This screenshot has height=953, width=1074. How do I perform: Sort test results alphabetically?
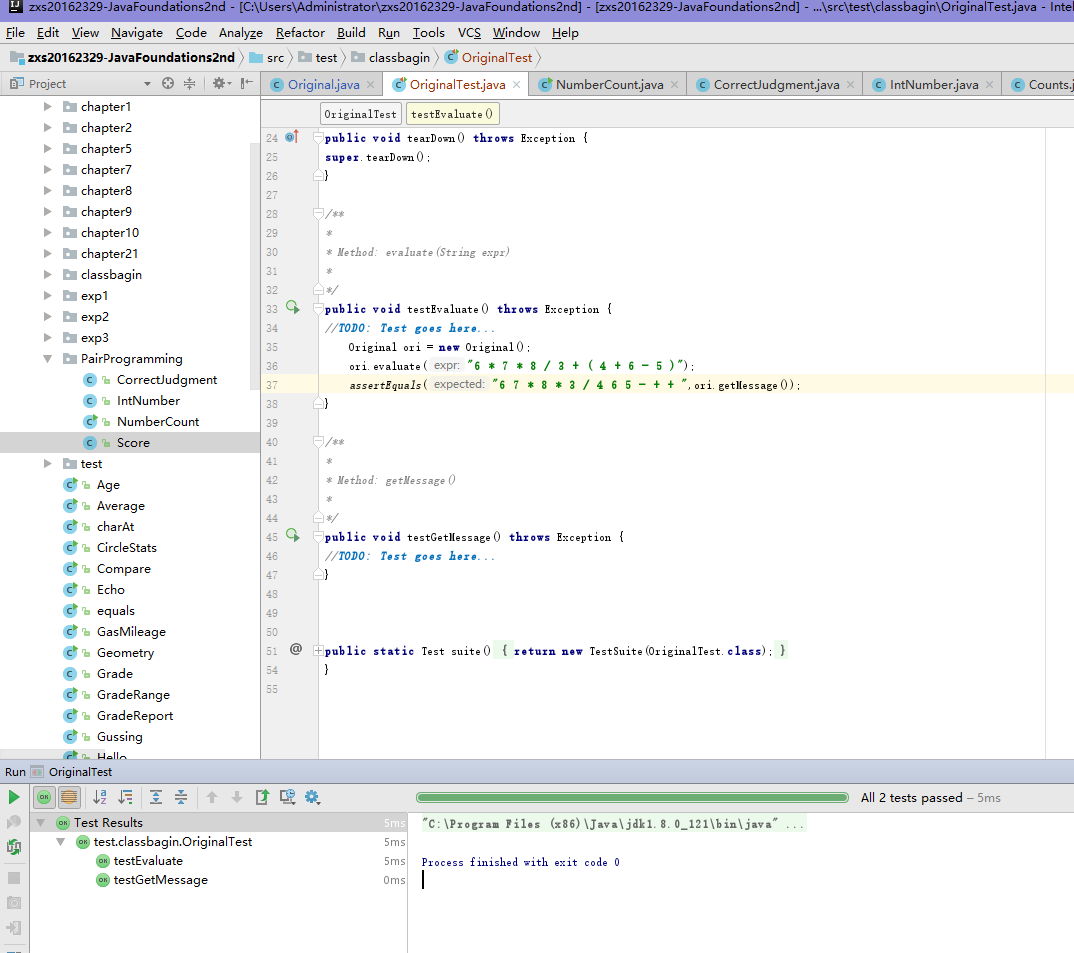click(x=100, y=797)
